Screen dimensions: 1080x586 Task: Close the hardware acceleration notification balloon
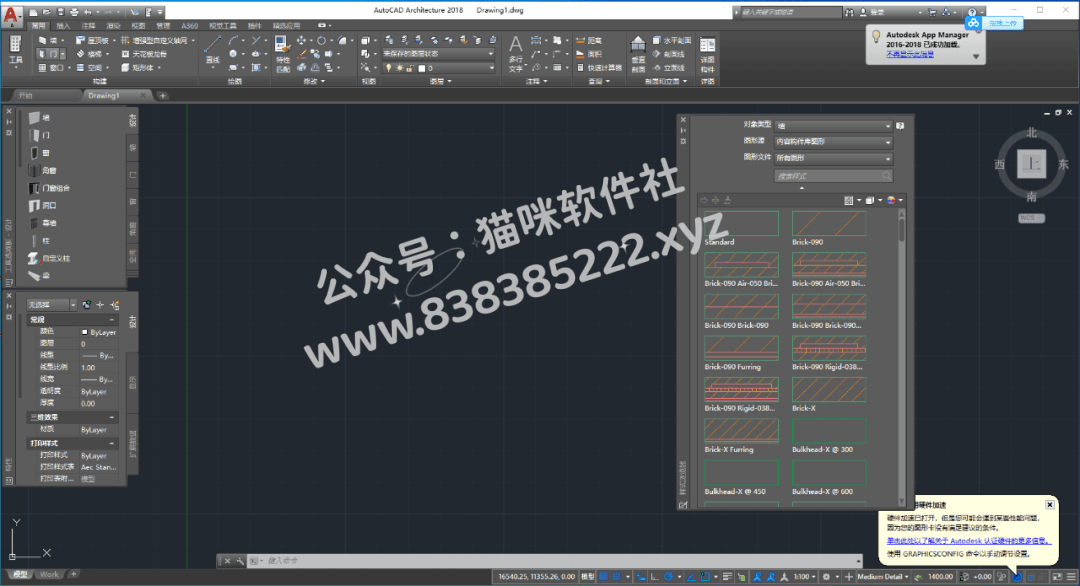click(x=1050, y=505)
